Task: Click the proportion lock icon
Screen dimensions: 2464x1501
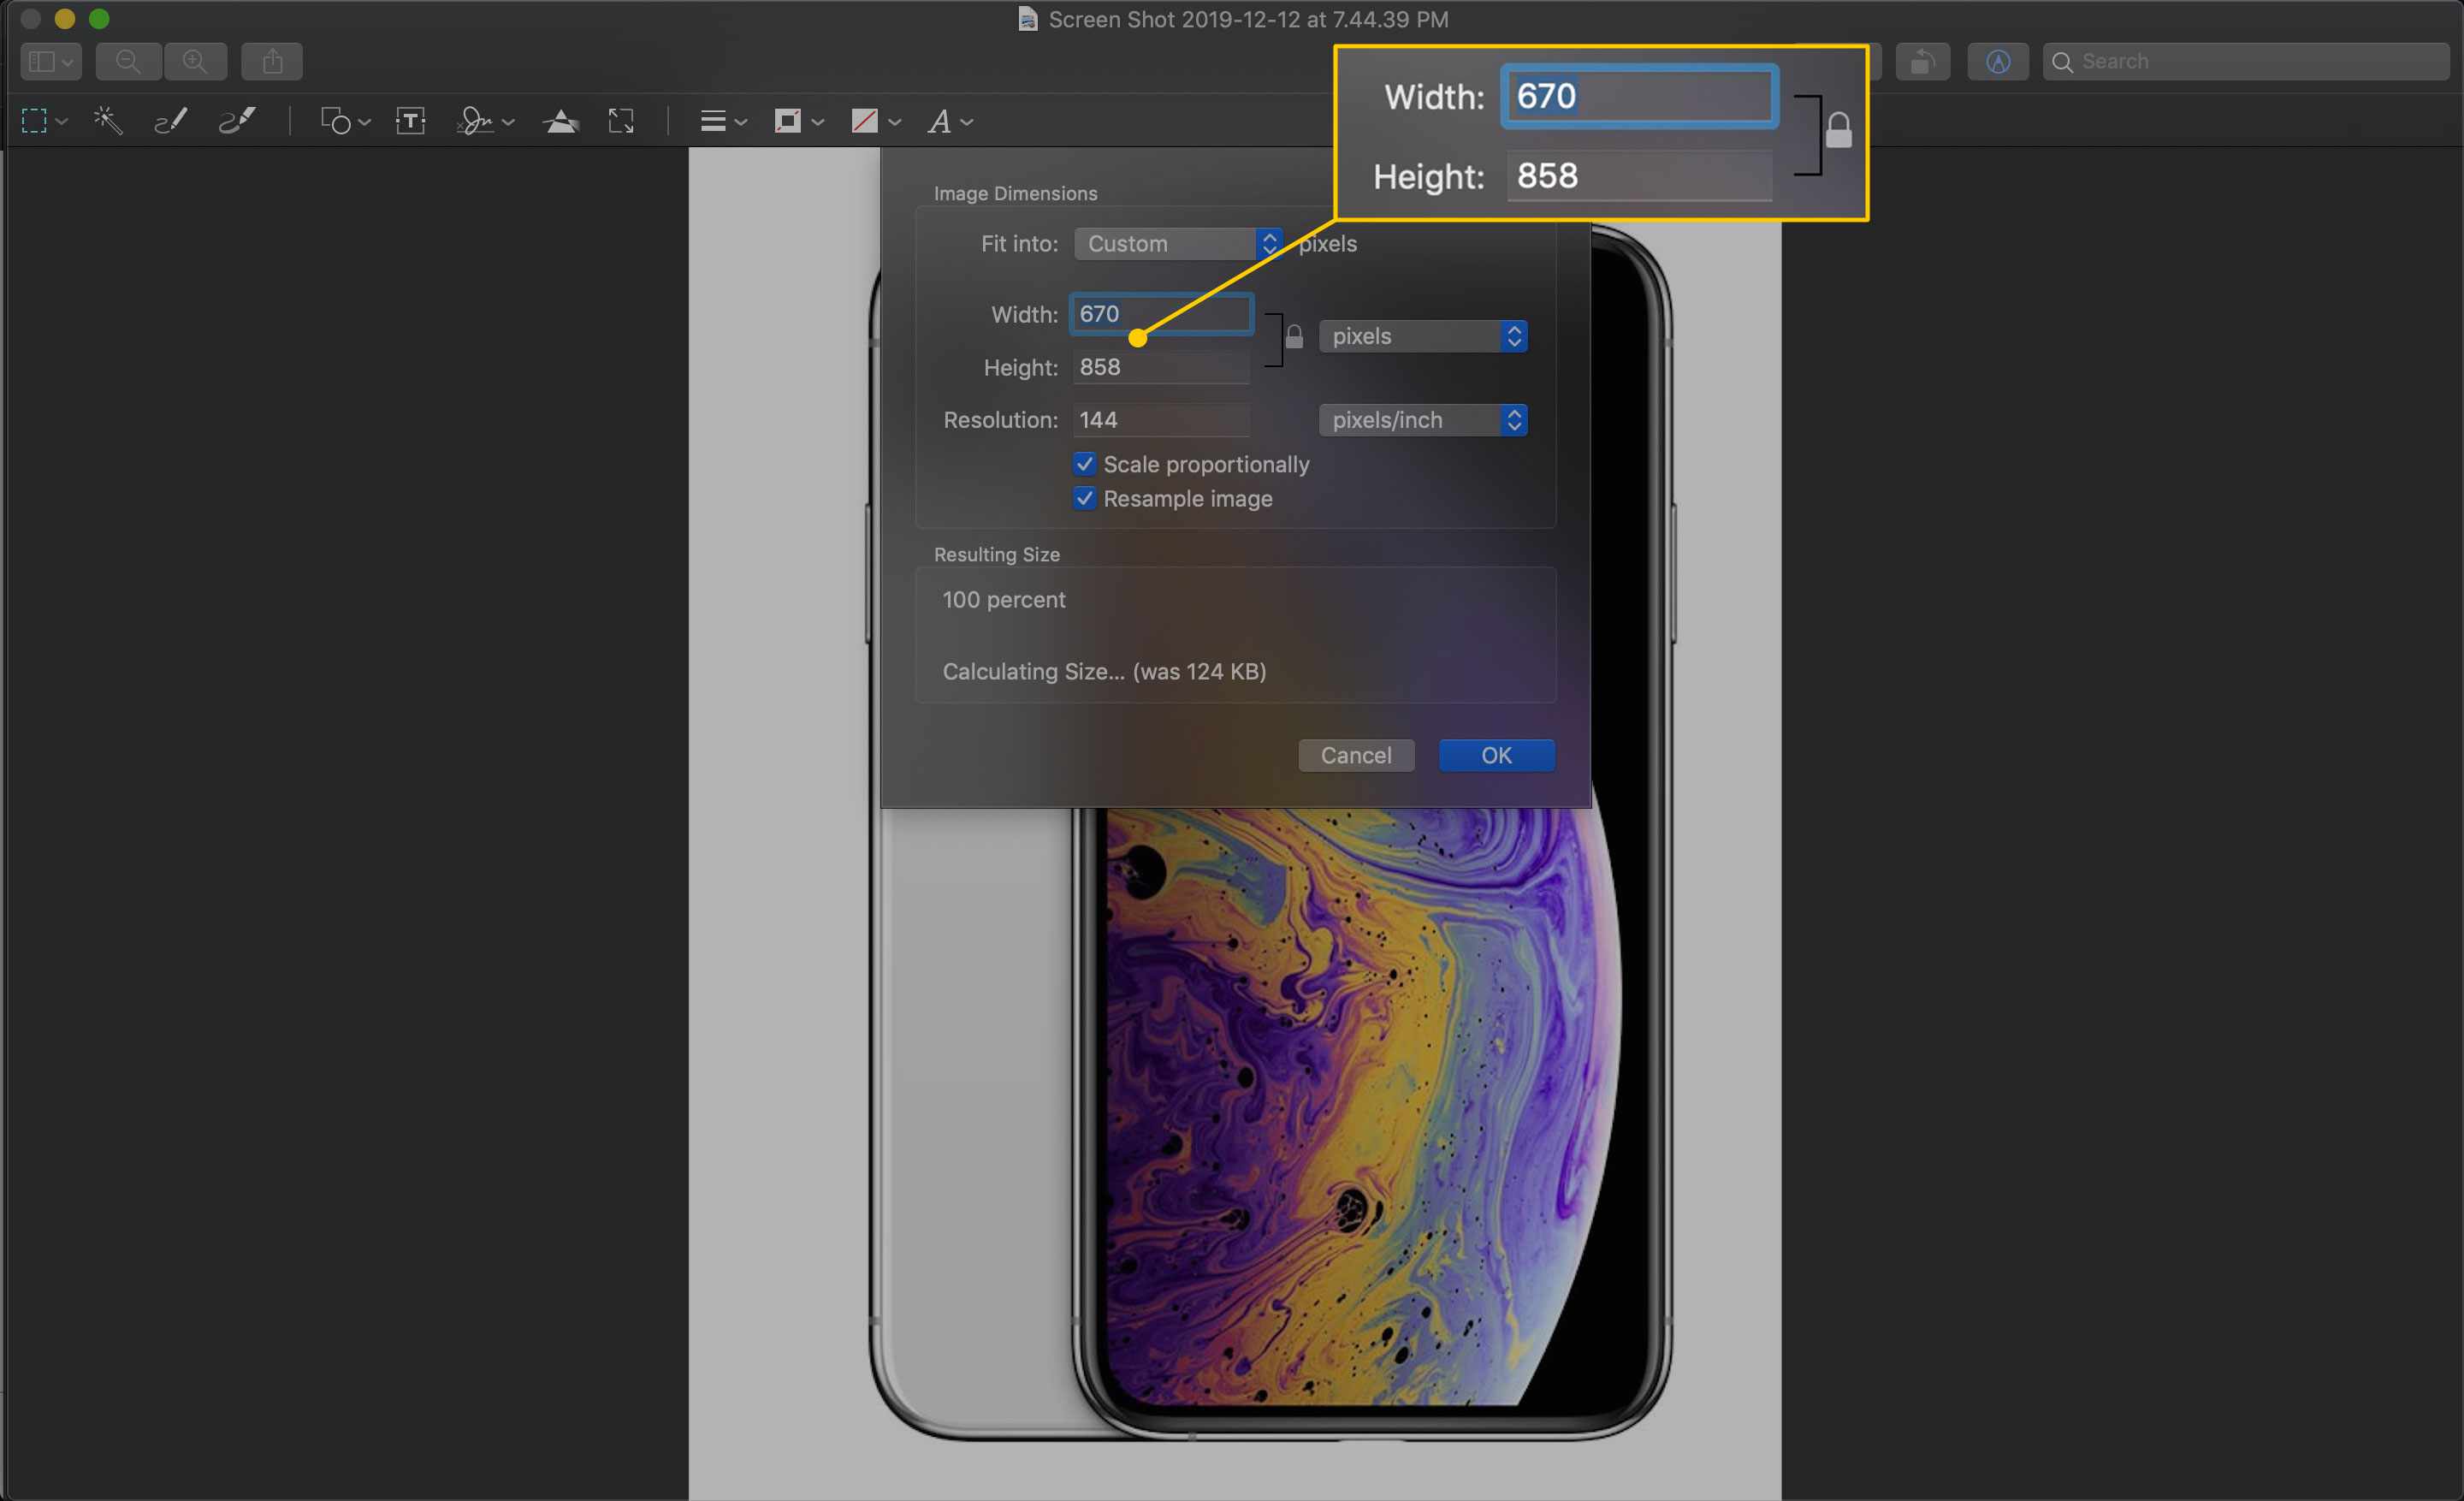Action: coord(1294,337)
